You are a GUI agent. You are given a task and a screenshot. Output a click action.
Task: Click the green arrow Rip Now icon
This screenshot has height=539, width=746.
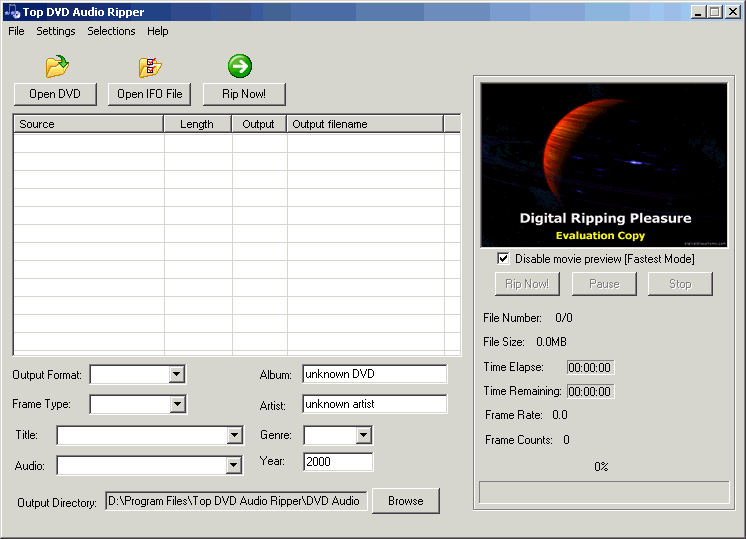pos(240,66)
